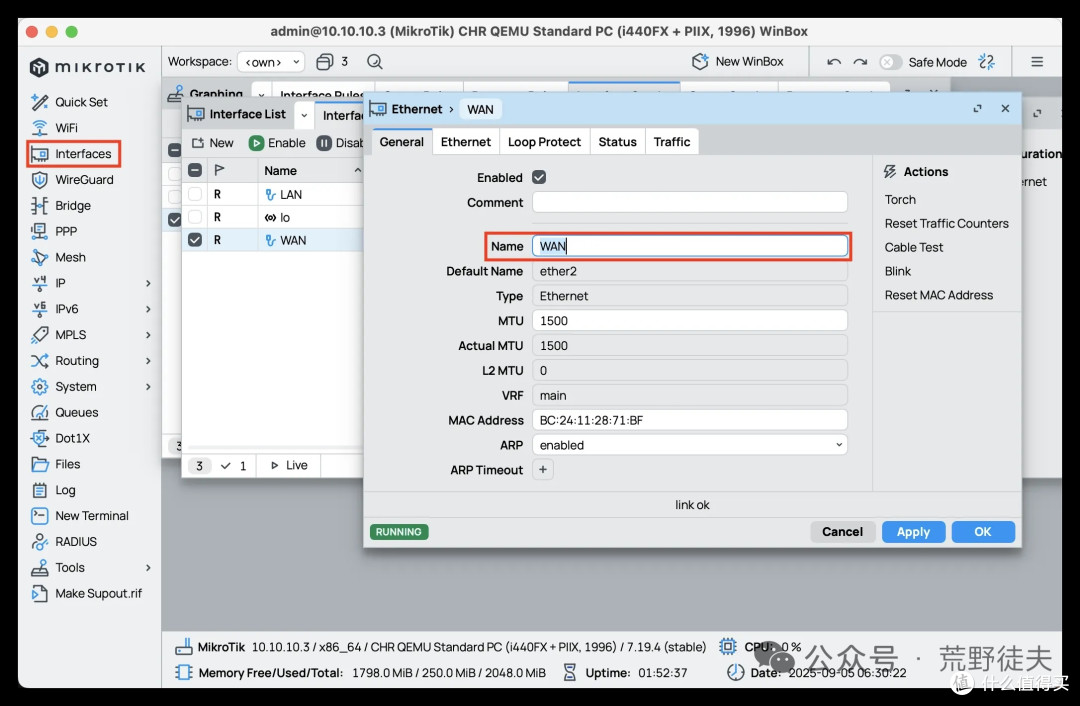Check the LAN row checkbox
Image resolution: width=1080 pixels, height=706 pixels.
pyautogui.click(x=195, y=194)
